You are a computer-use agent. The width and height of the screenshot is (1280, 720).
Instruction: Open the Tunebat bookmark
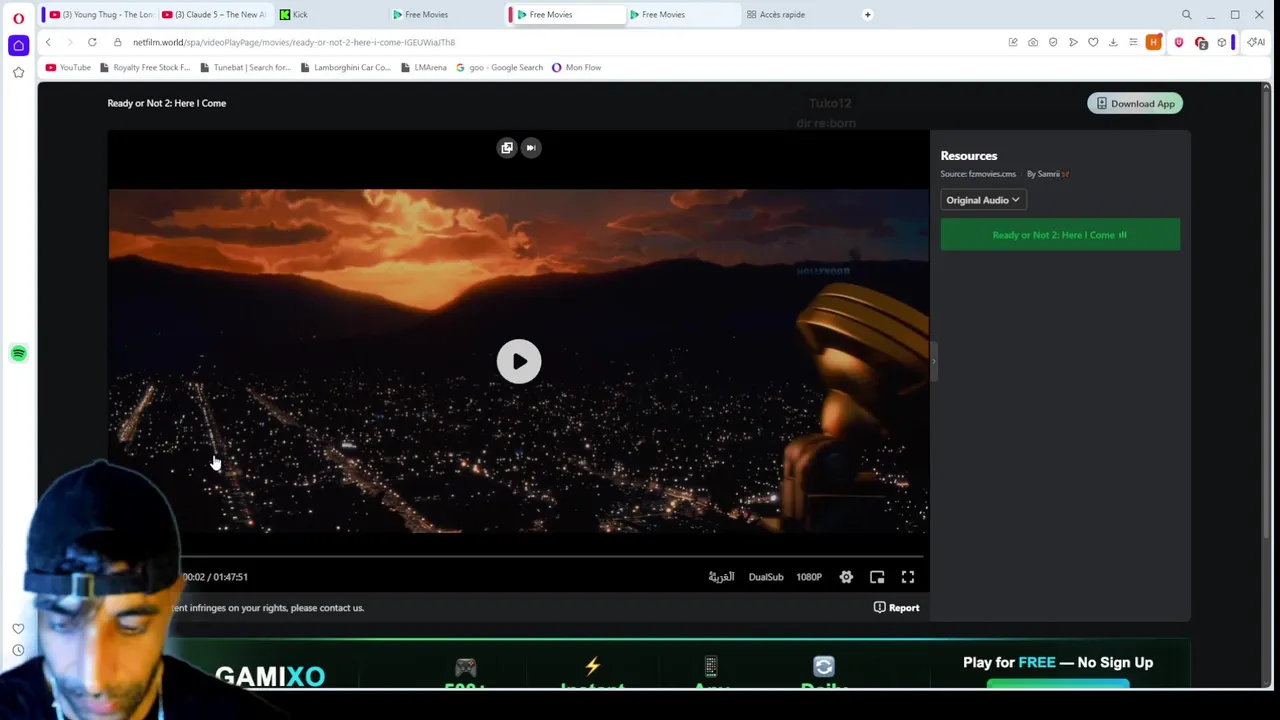tap(245, 68)
